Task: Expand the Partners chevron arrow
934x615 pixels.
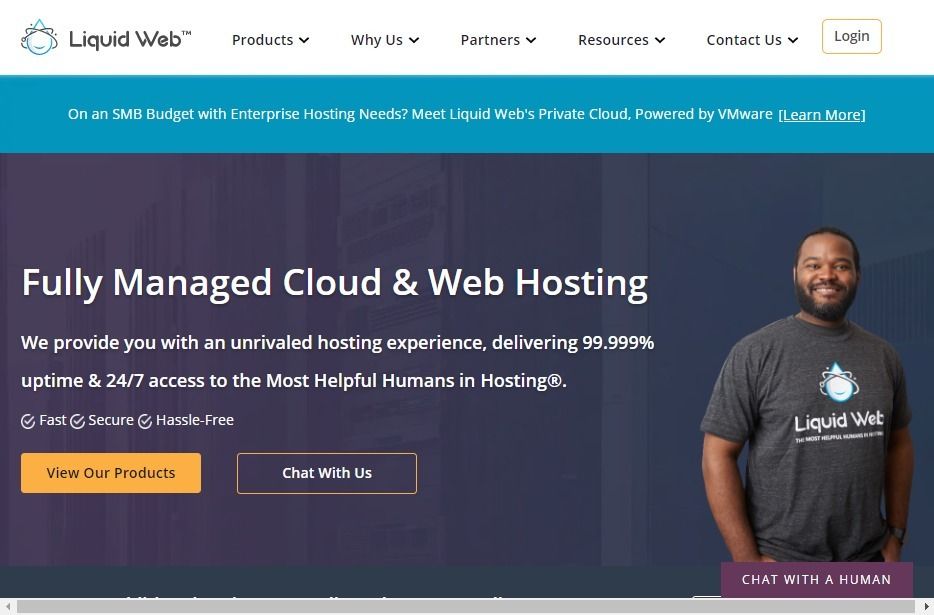Action: tap(531, 41)
